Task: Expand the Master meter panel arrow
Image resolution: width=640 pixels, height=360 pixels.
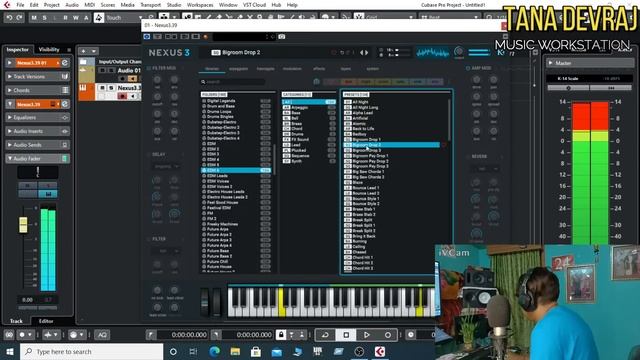Action: 551,63
